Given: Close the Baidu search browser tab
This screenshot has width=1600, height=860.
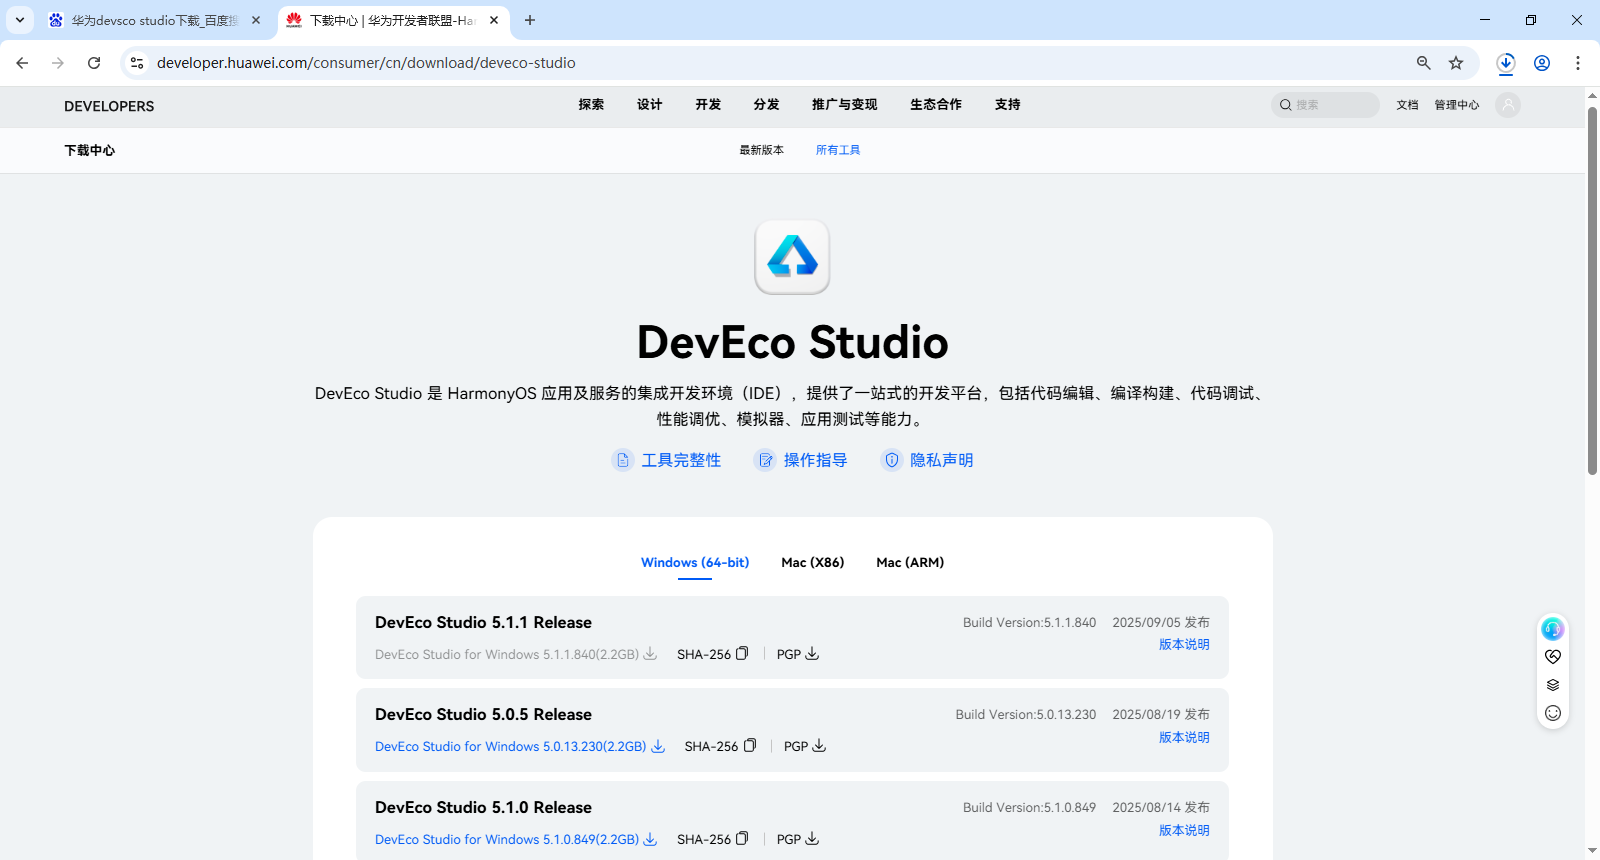Looking at the screenshot, I should pos(256,20).
